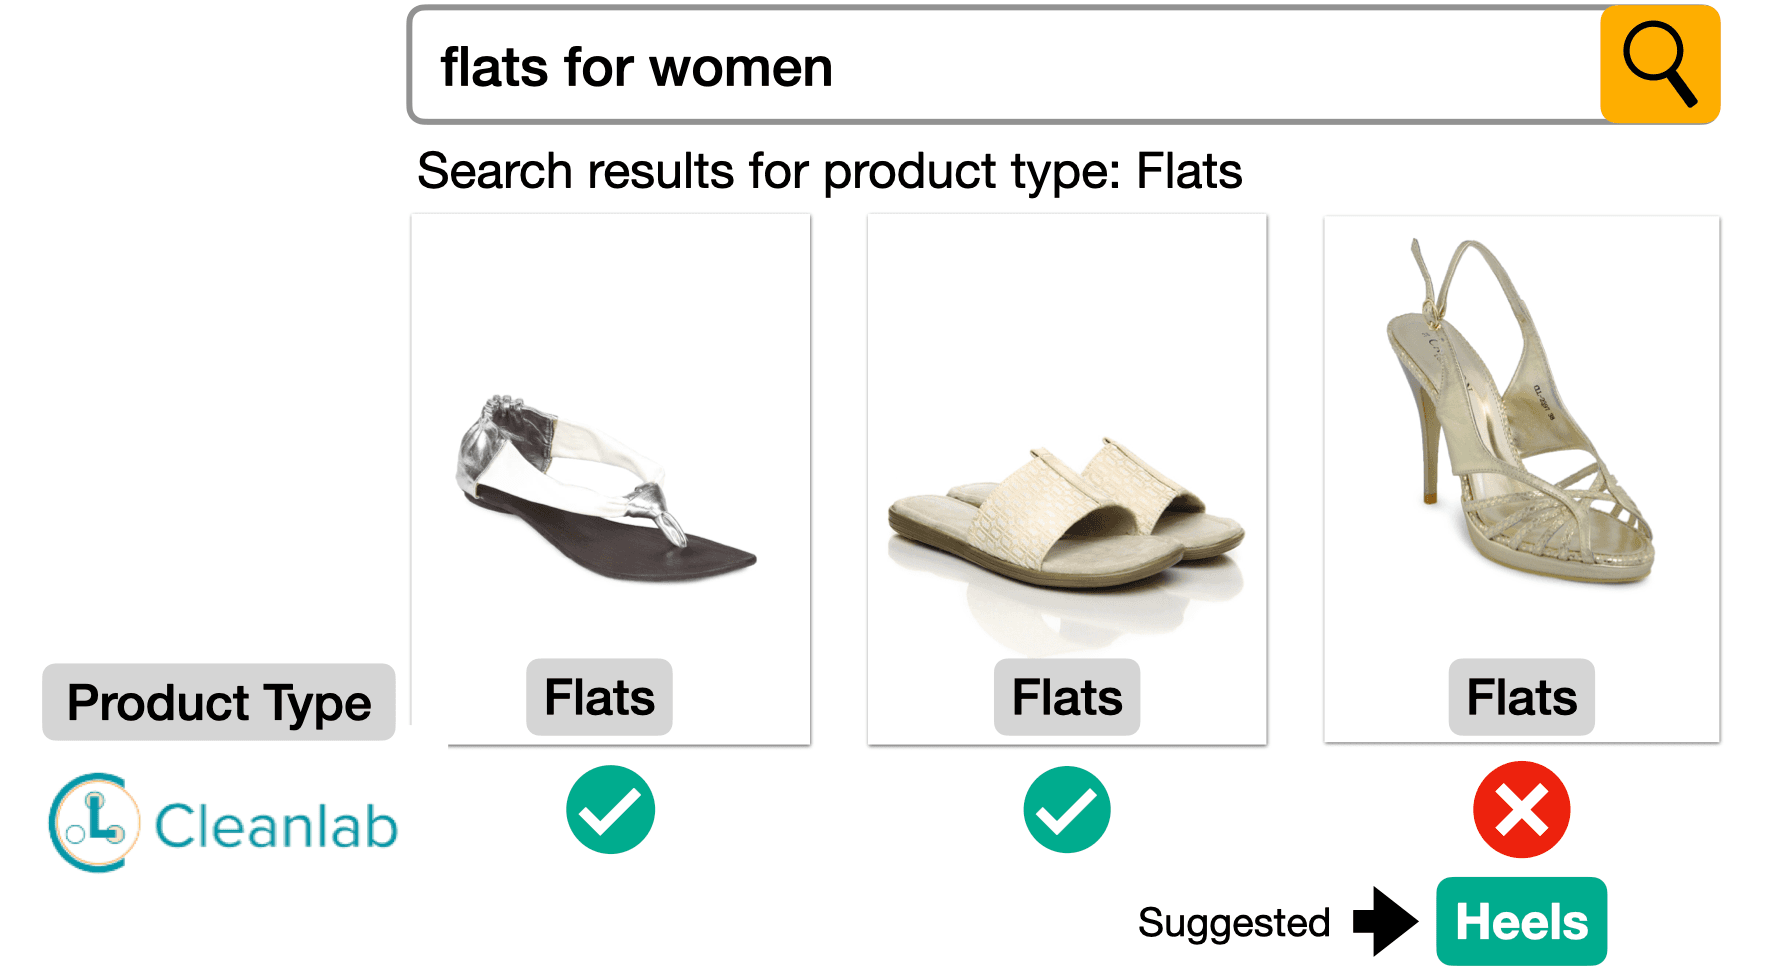Image resolution: width=1776 pixels, height=973 pixels.
Task: Click the 'Suggested' text label
Action: [x=1233, y=923]
